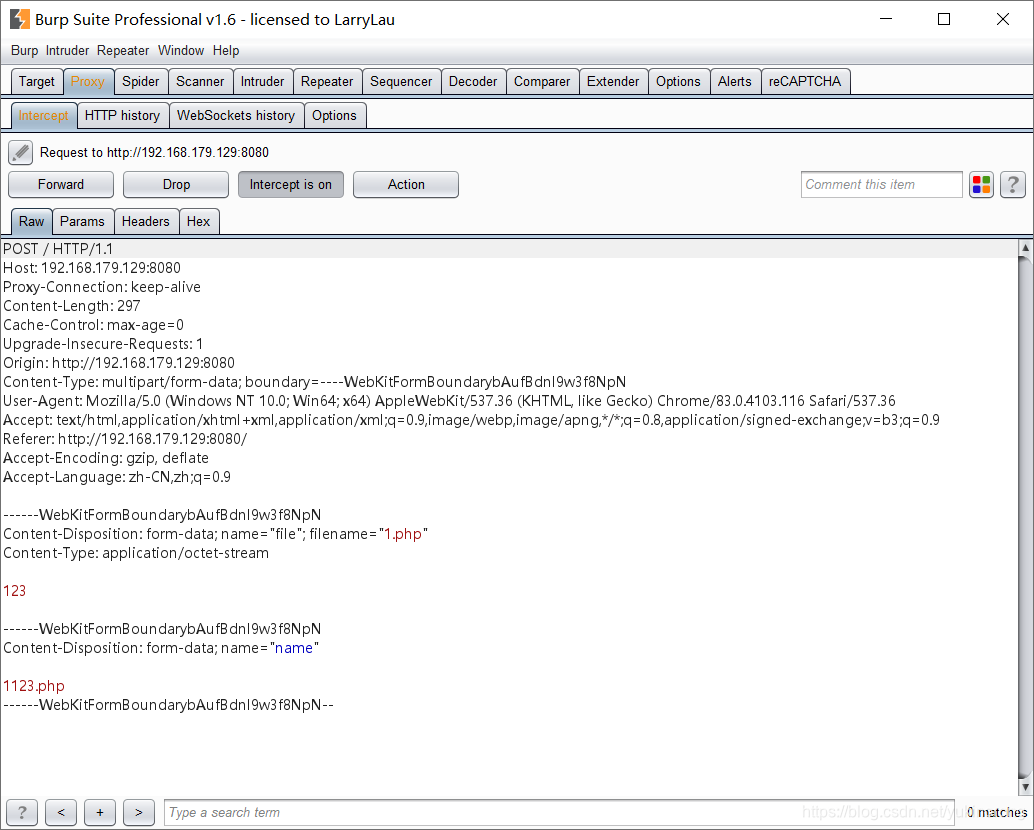Screen dimensions: 1034x830
Task: Select the Proxy tab
Action: (88, 82)
